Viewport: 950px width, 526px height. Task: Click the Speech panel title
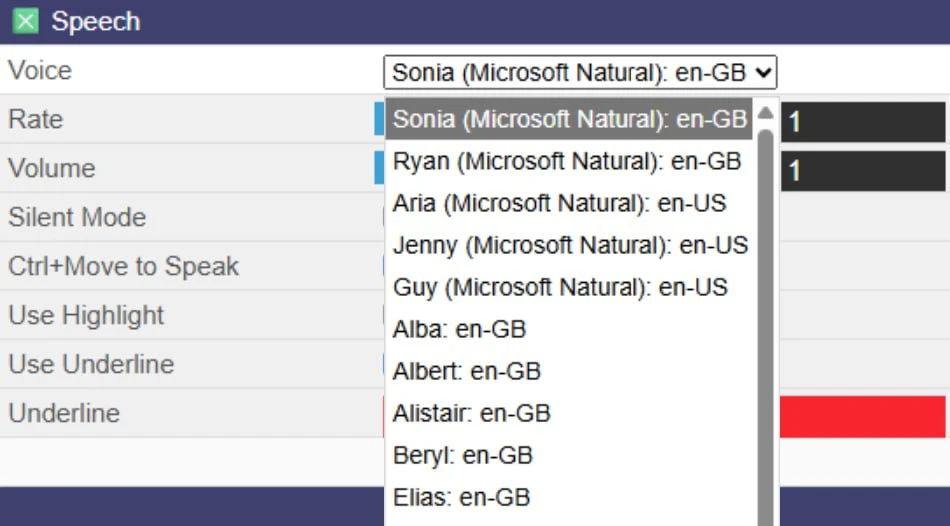click(96, 22)
